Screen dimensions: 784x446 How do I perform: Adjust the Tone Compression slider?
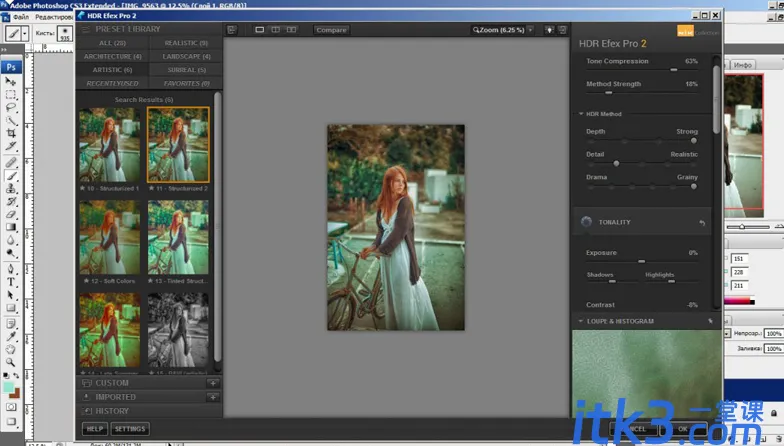click(x=674, y=70)
